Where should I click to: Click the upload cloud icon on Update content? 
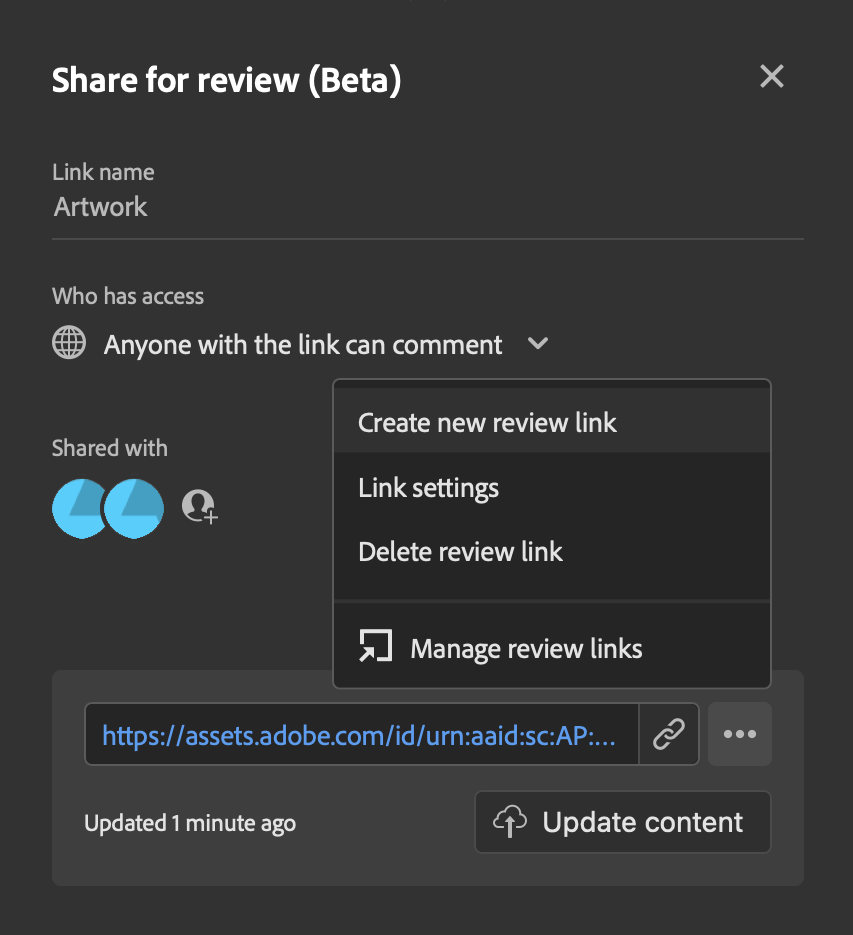pyautogui.click(x=510, y=821)
